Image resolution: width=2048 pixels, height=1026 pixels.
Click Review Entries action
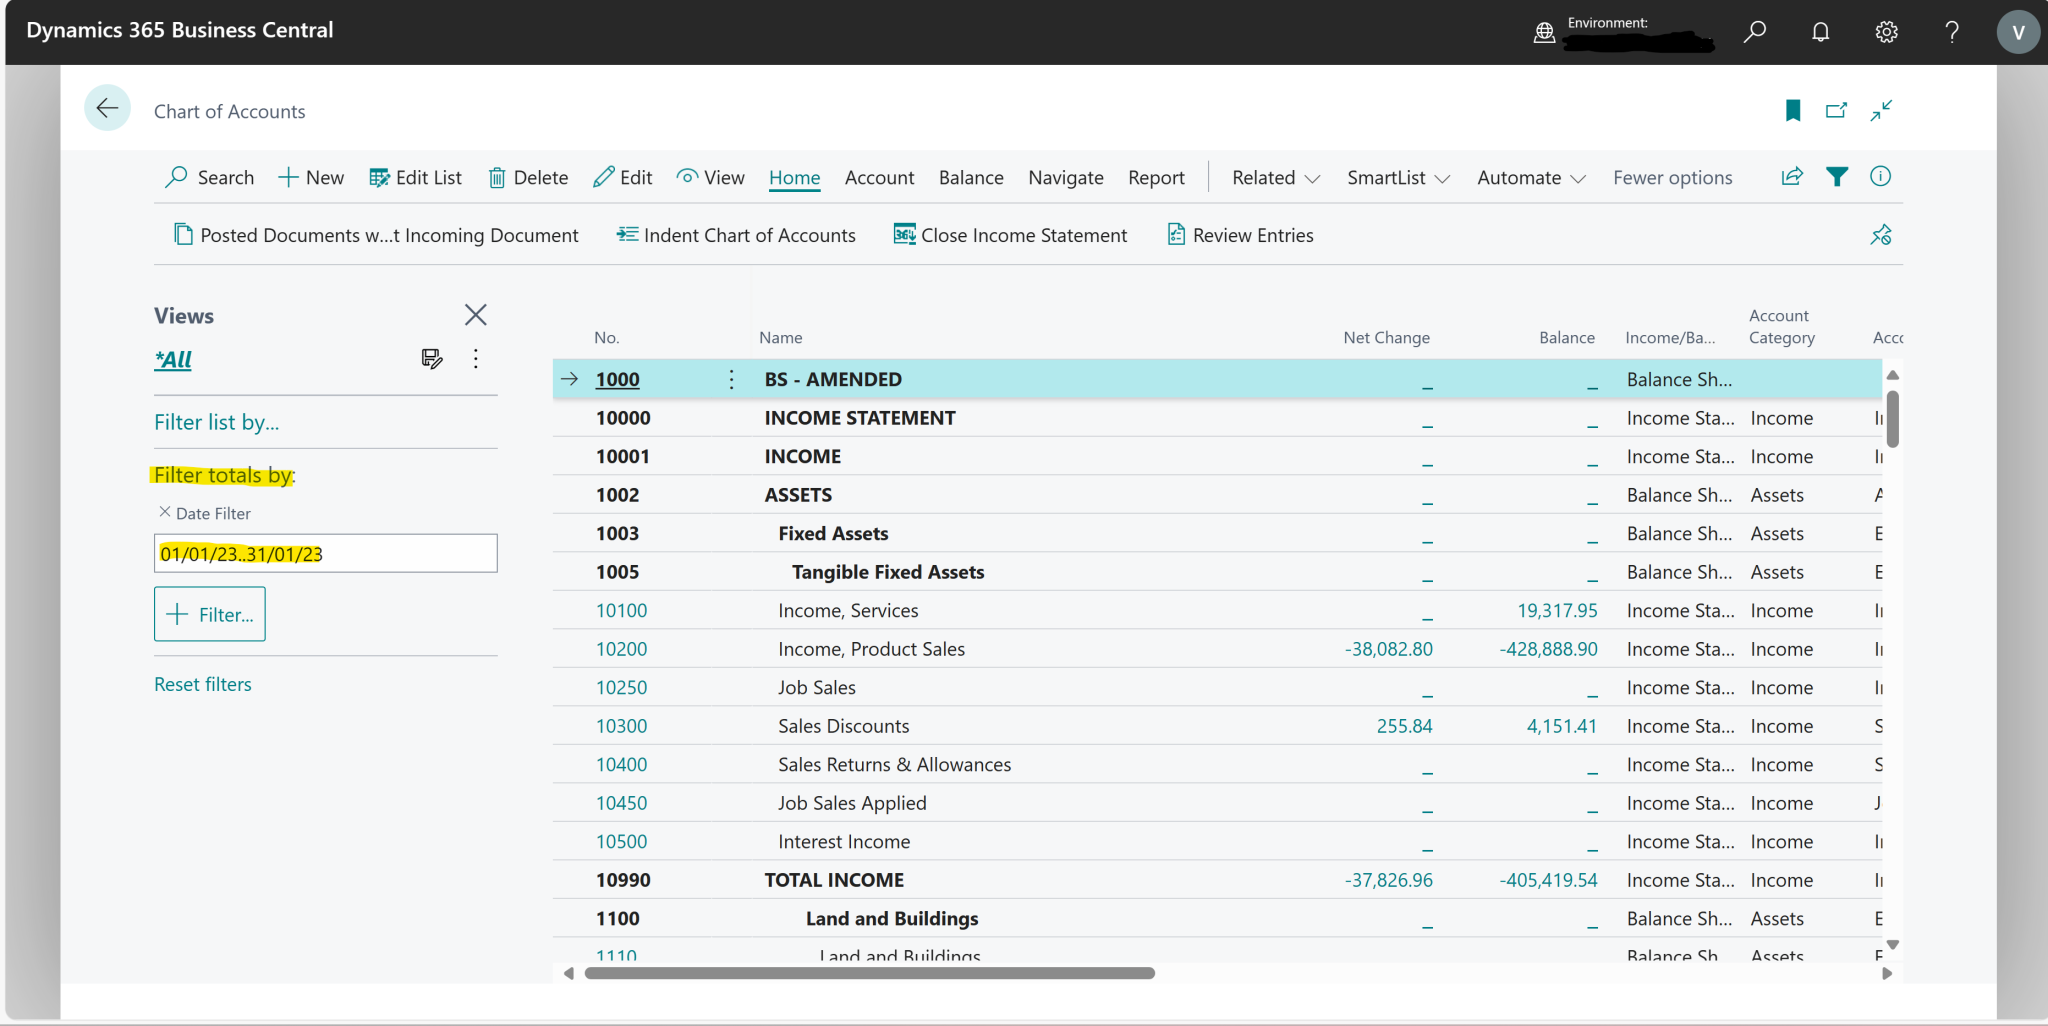click(1240, 235)
